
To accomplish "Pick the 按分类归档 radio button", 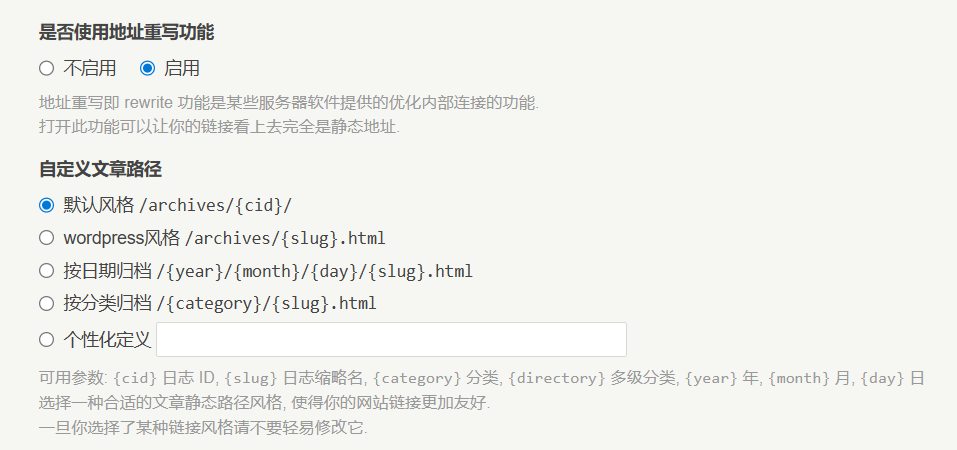I will click(46, 303).
